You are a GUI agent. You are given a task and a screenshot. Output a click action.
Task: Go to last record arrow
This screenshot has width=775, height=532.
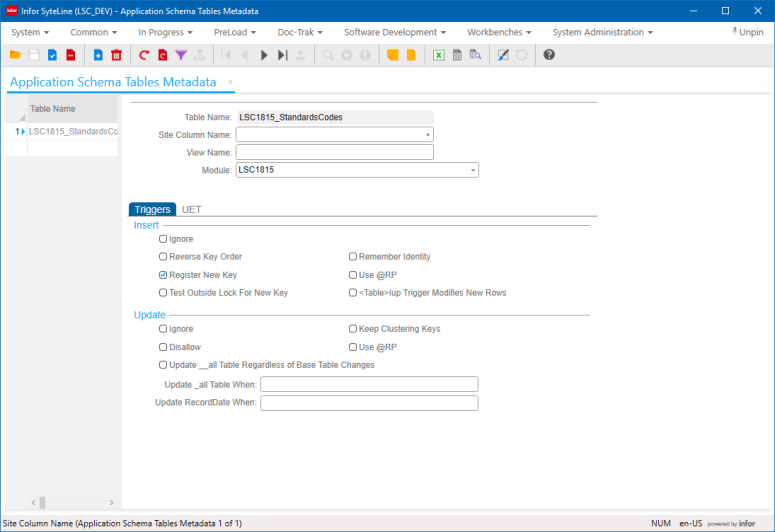click(x=282, y=55)
